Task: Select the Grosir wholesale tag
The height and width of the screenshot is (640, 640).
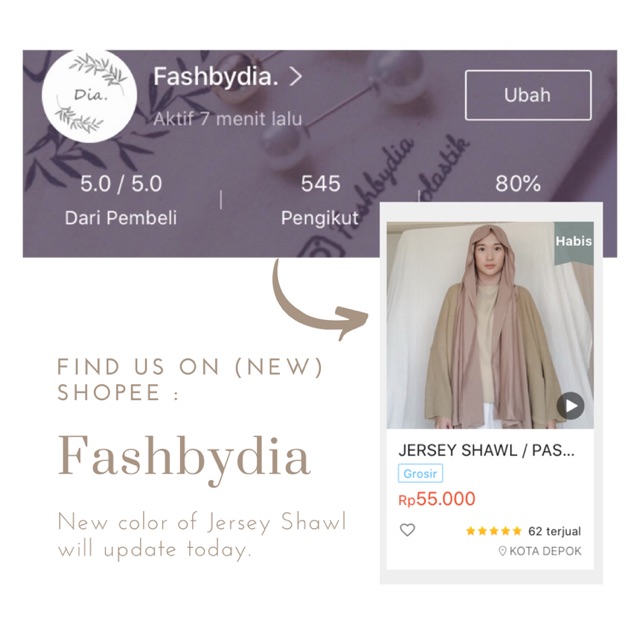Action: tap(420, 473)
